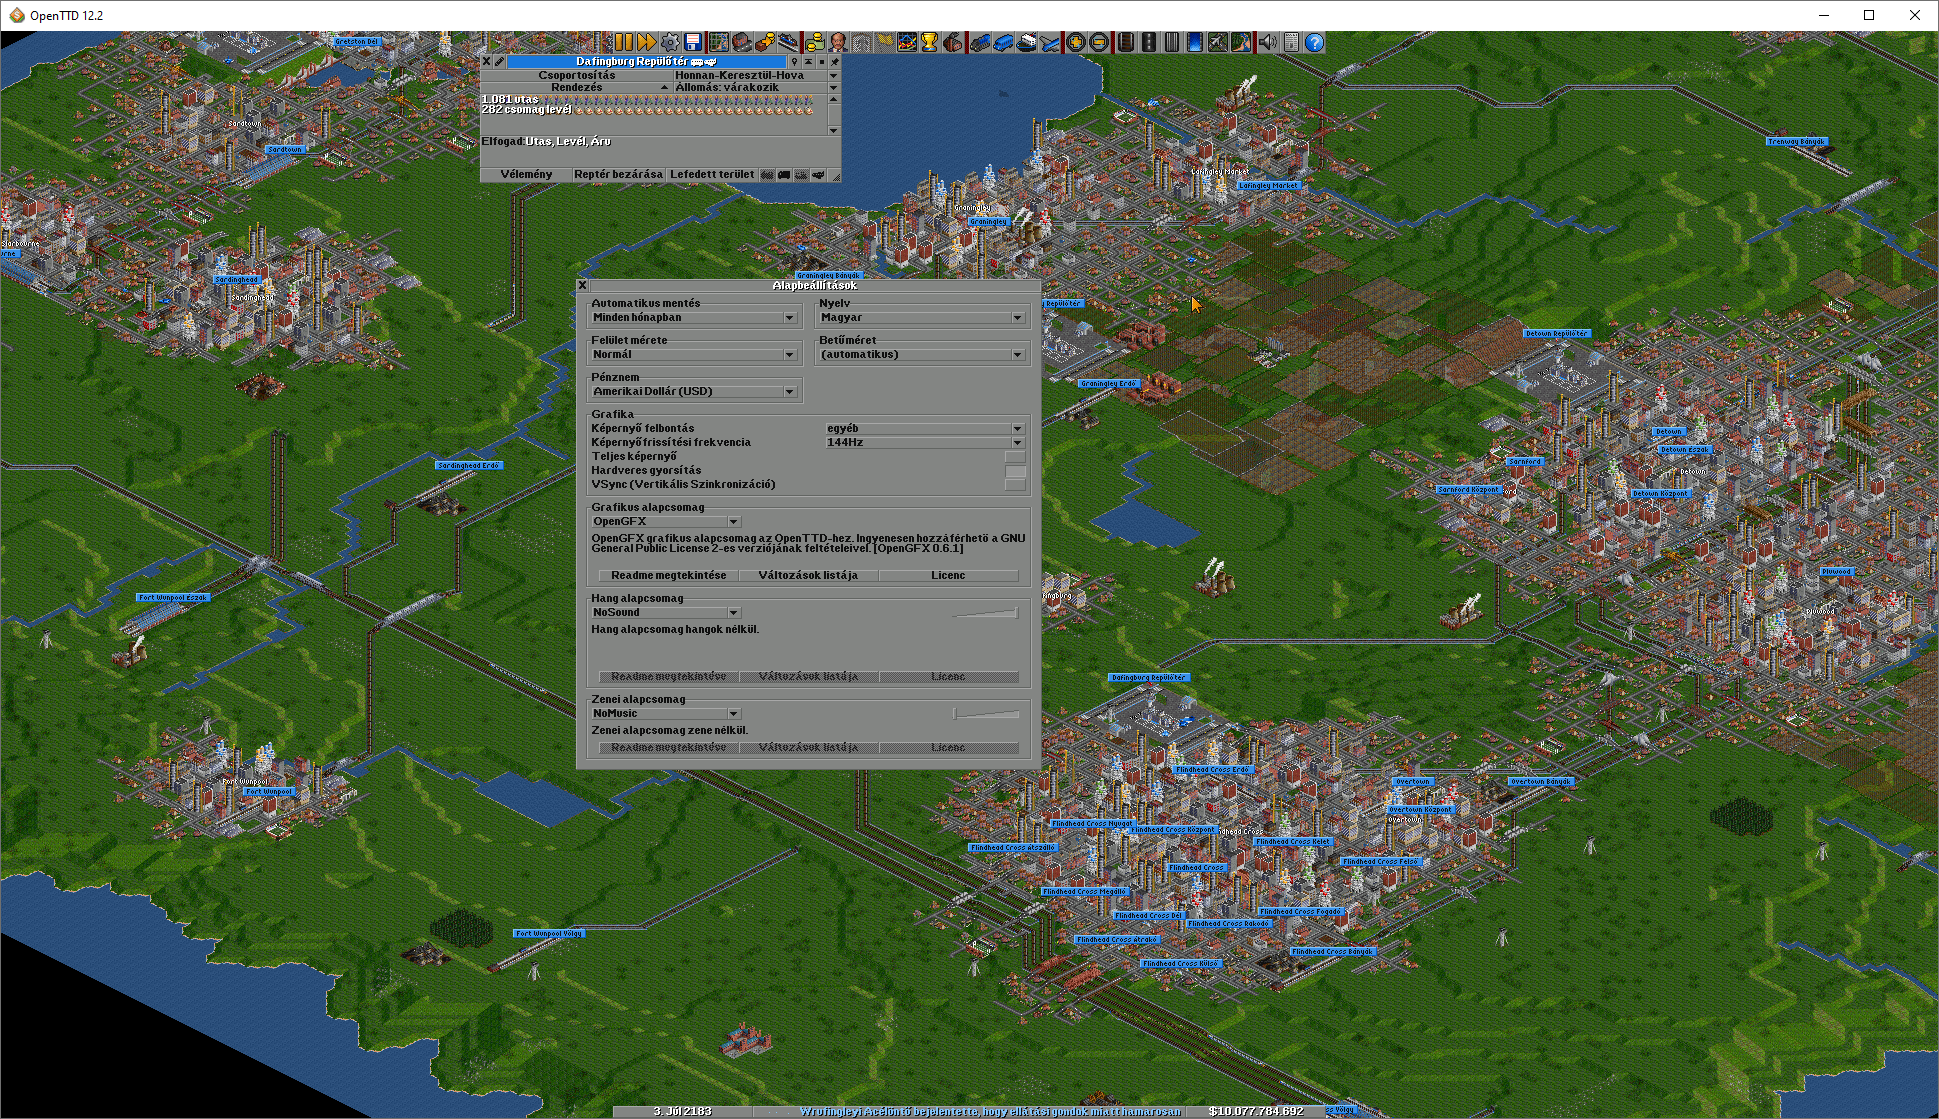Open the Automatikus mentés dropdown
Viewport: 1939px width, 1119px height.
click(x=694, y=317)
